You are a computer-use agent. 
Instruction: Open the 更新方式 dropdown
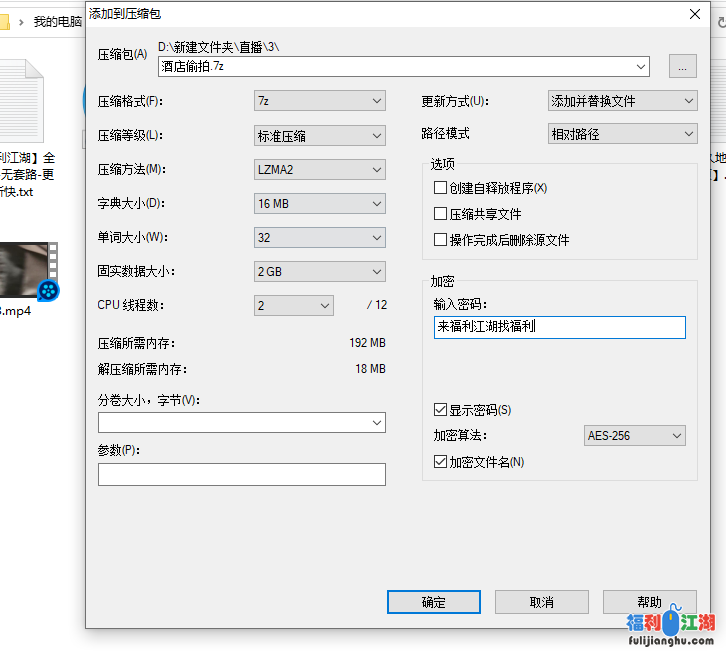tap(622, 101)
